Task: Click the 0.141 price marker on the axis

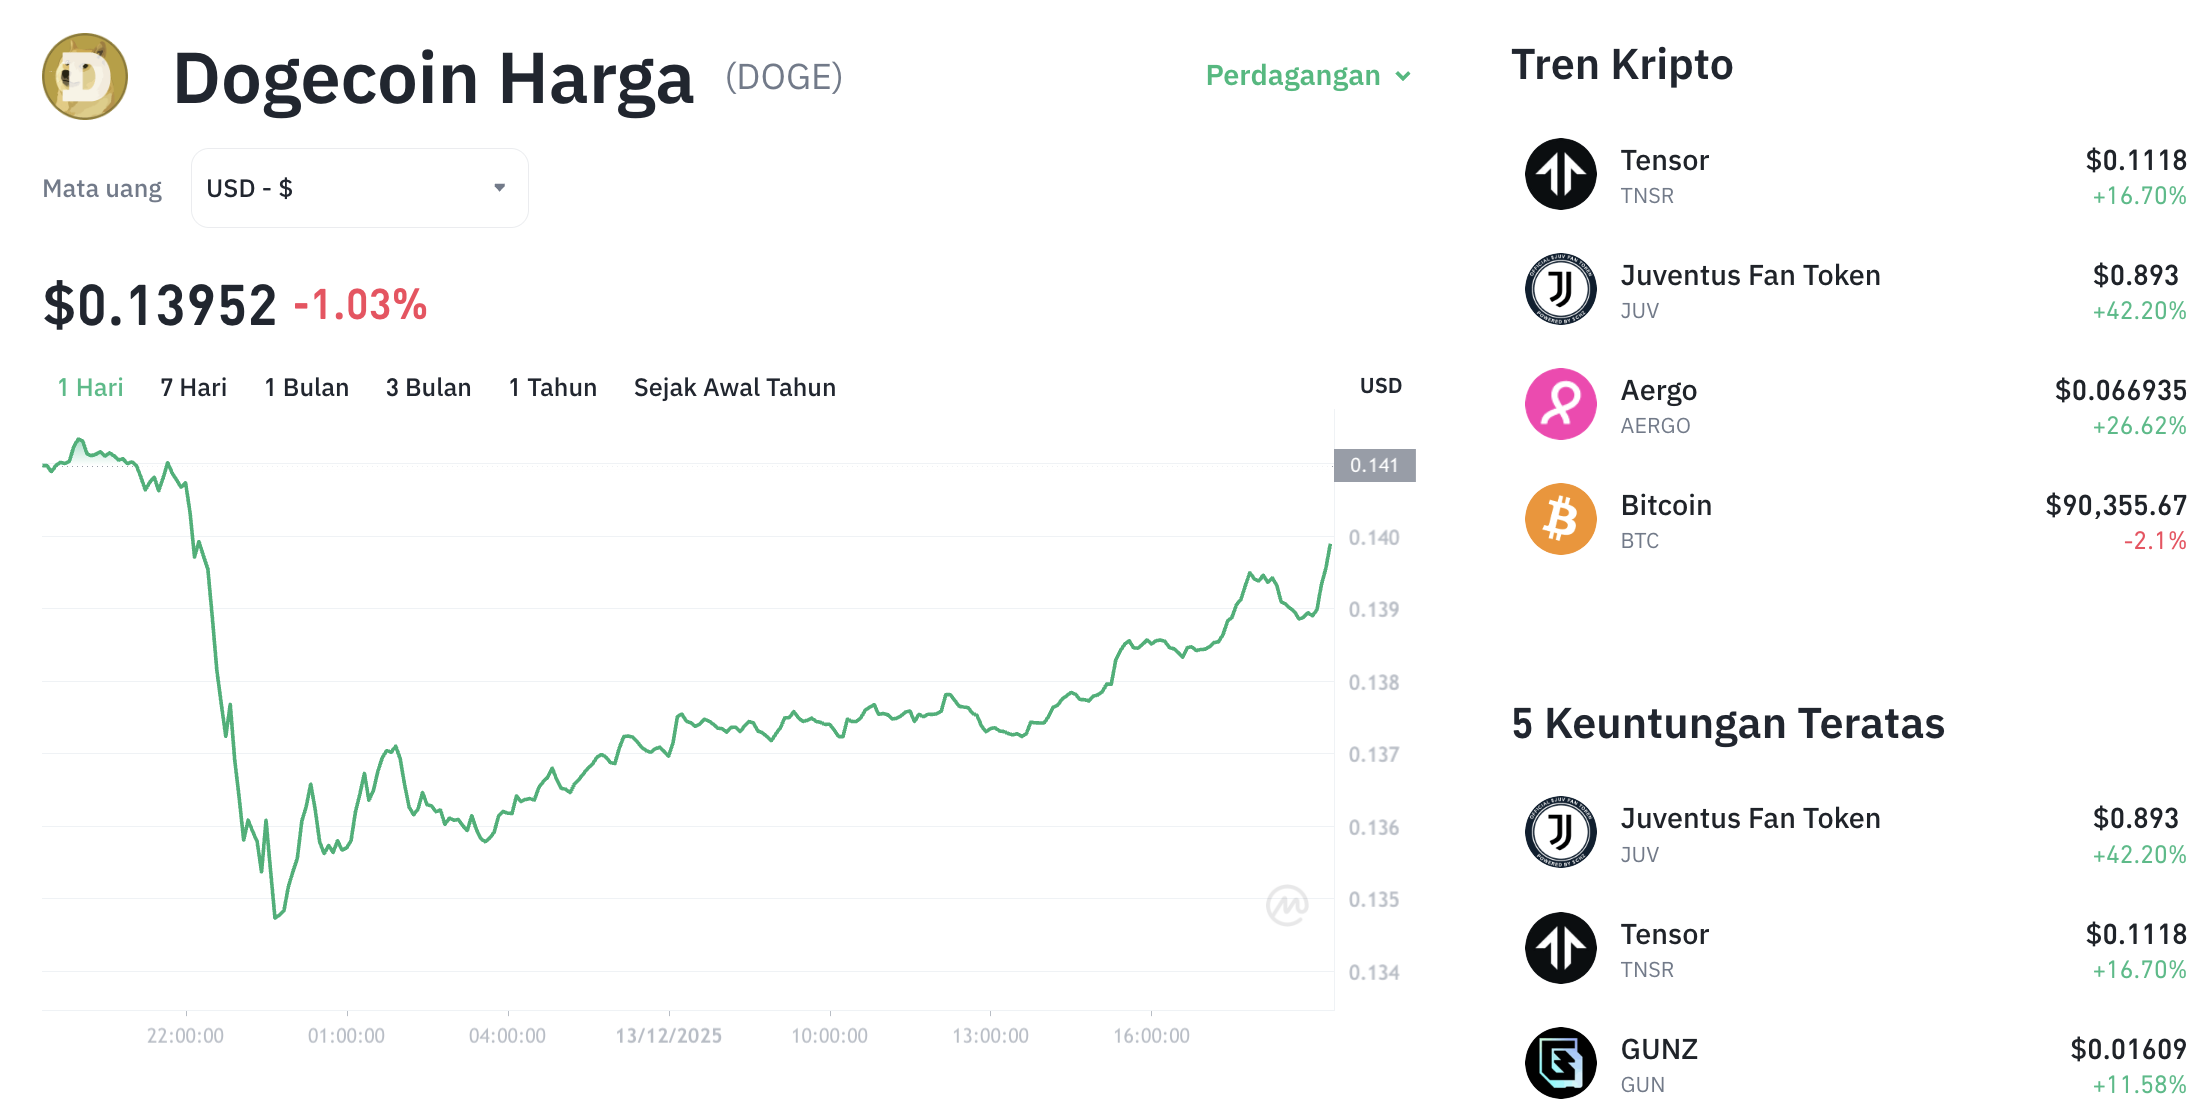Action: 1374,465
